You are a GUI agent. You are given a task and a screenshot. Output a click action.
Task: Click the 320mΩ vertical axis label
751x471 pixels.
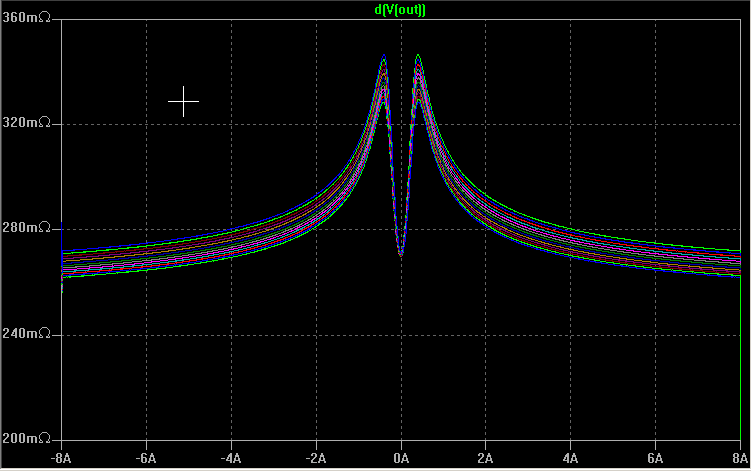coord(26,123)
